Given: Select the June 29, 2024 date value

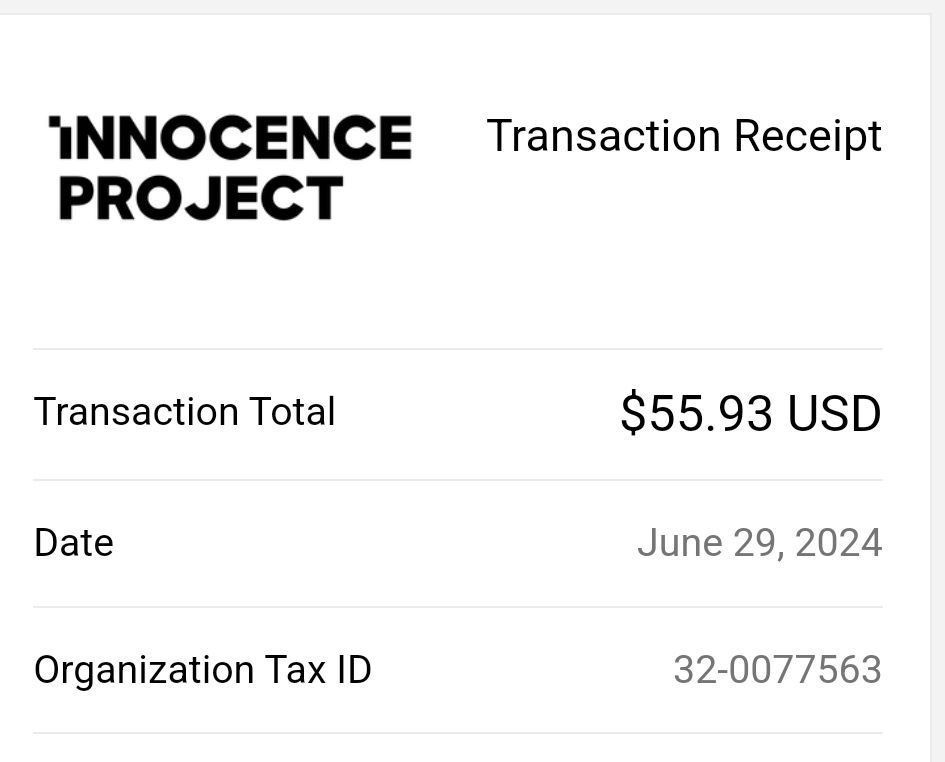Looking at the screenshot, I should pyautogui.click(x=760, y=543).
